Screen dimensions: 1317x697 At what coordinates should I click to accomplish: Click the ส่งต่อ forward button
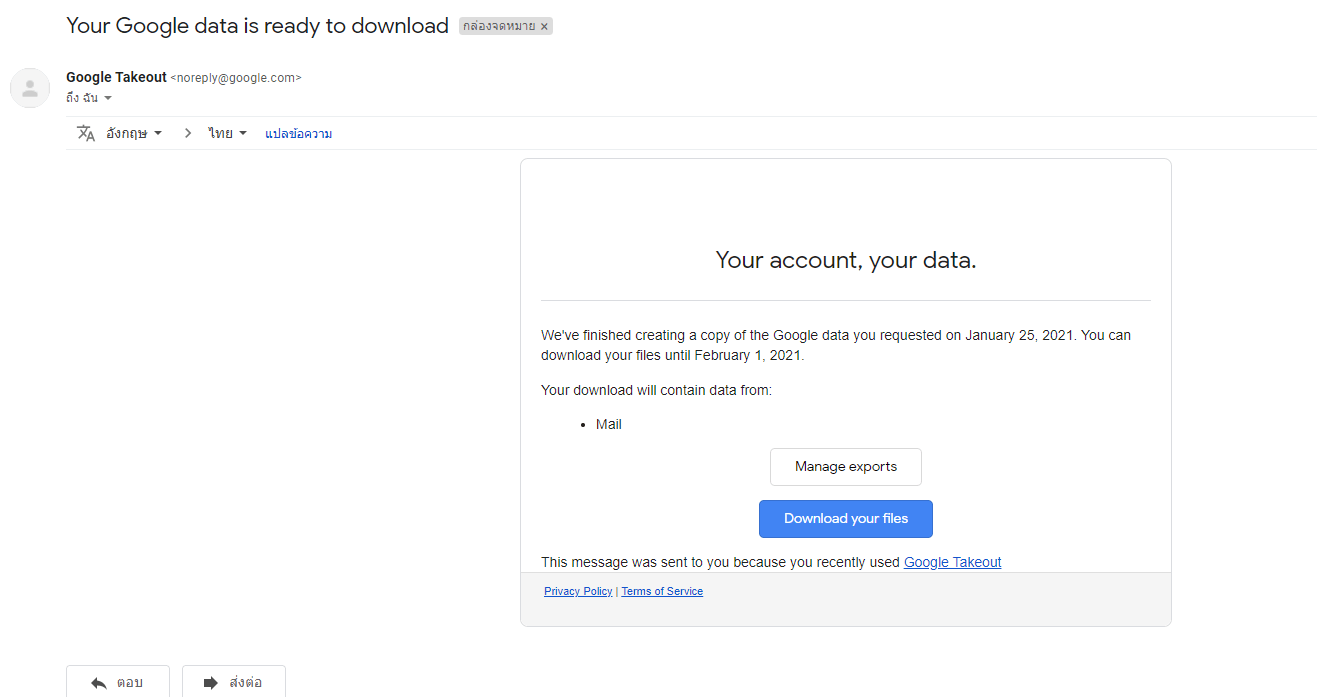tap(234, 682)
